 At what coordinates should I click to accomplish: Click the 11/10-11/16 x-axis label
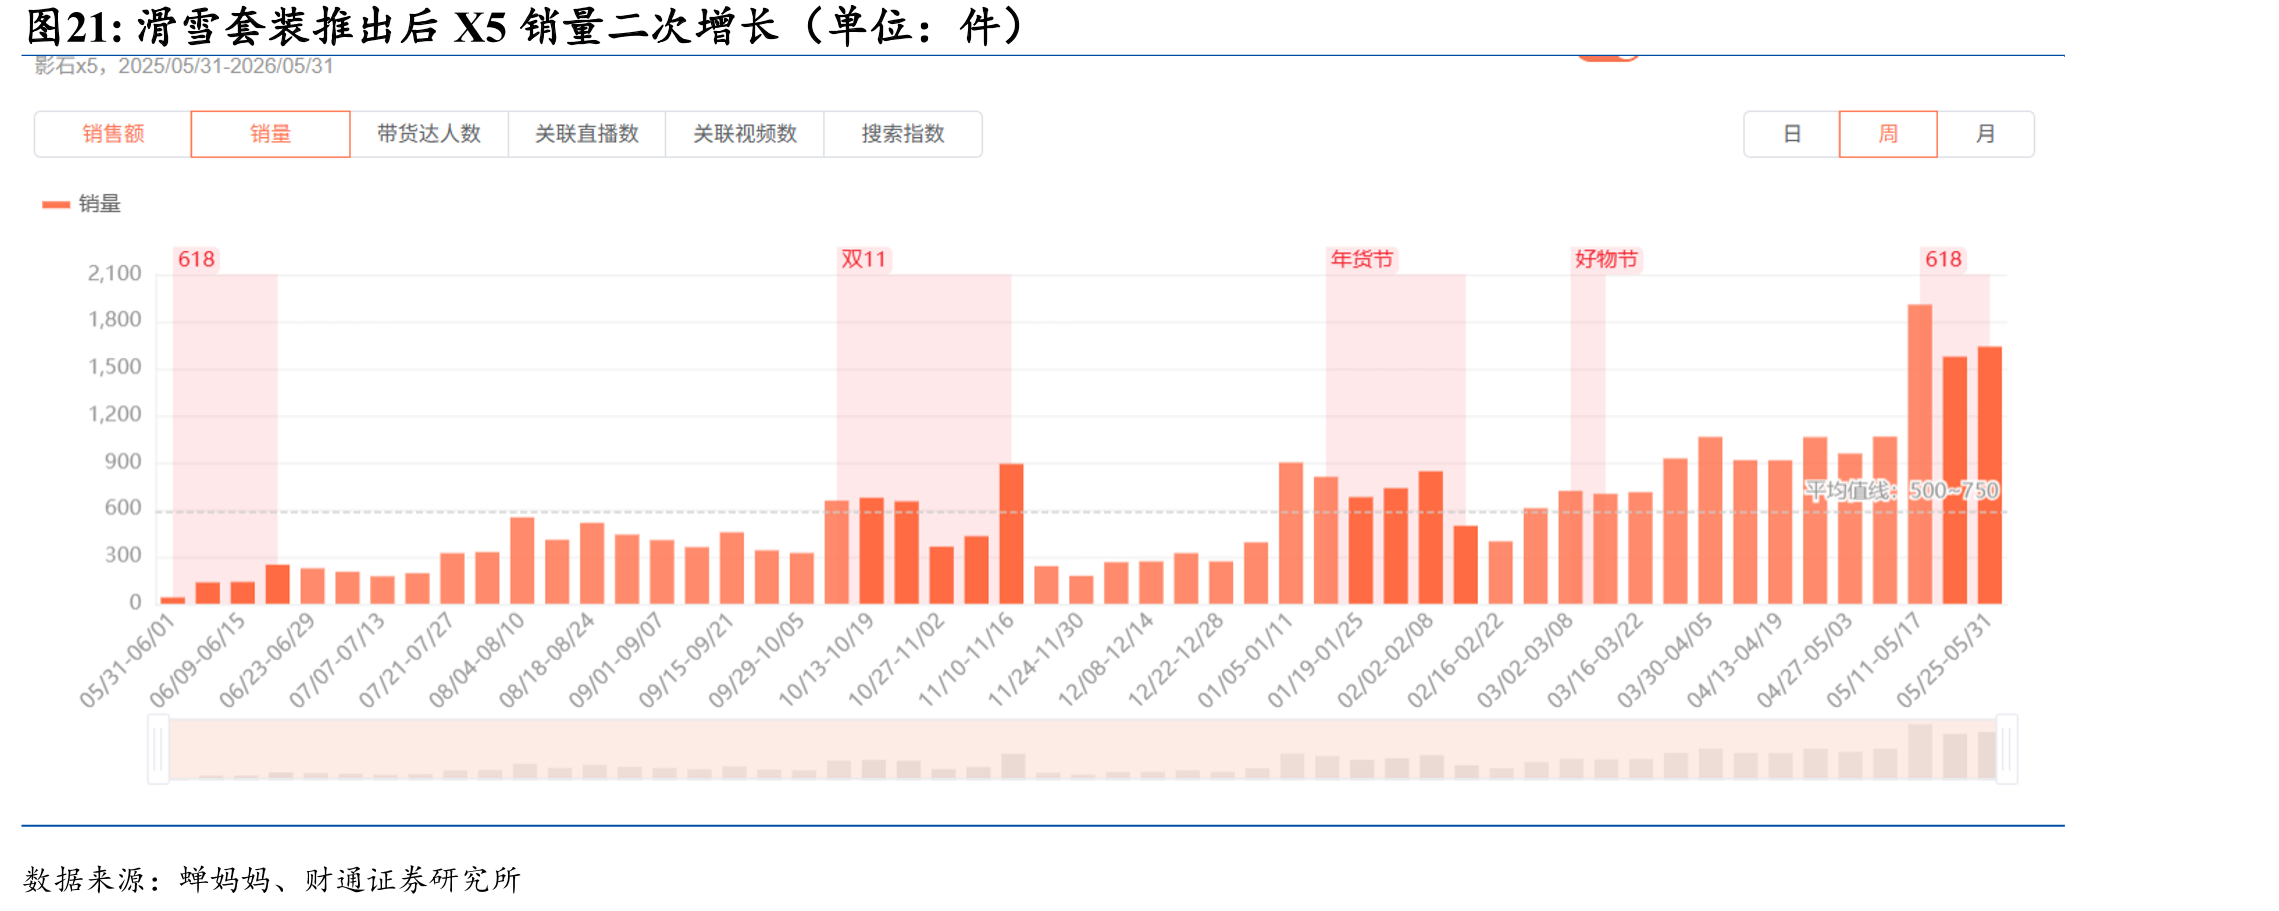[966, 661]
